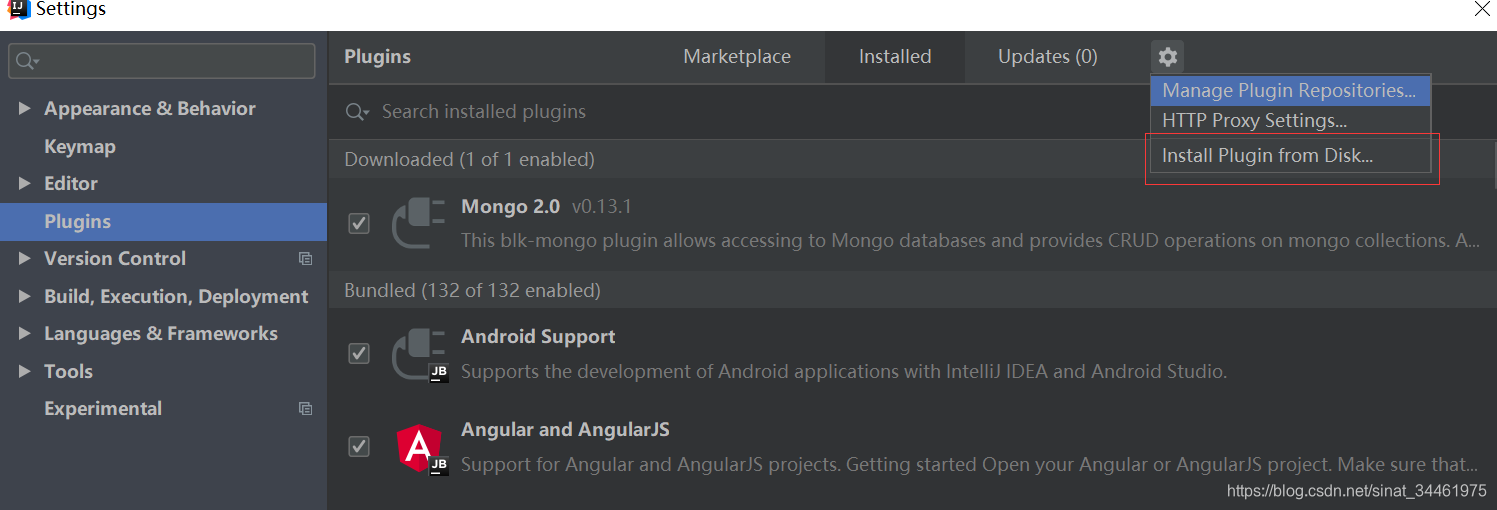The height and width of the screenshot is (510, 1497).
Task: Click the Bundled (132 of 132 enabled) header
Action: click(472, 291)
